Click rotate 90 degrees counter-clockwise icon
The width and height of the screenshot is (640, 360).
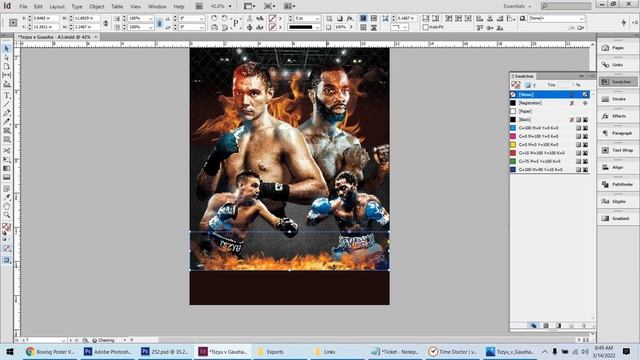[224, 18]
